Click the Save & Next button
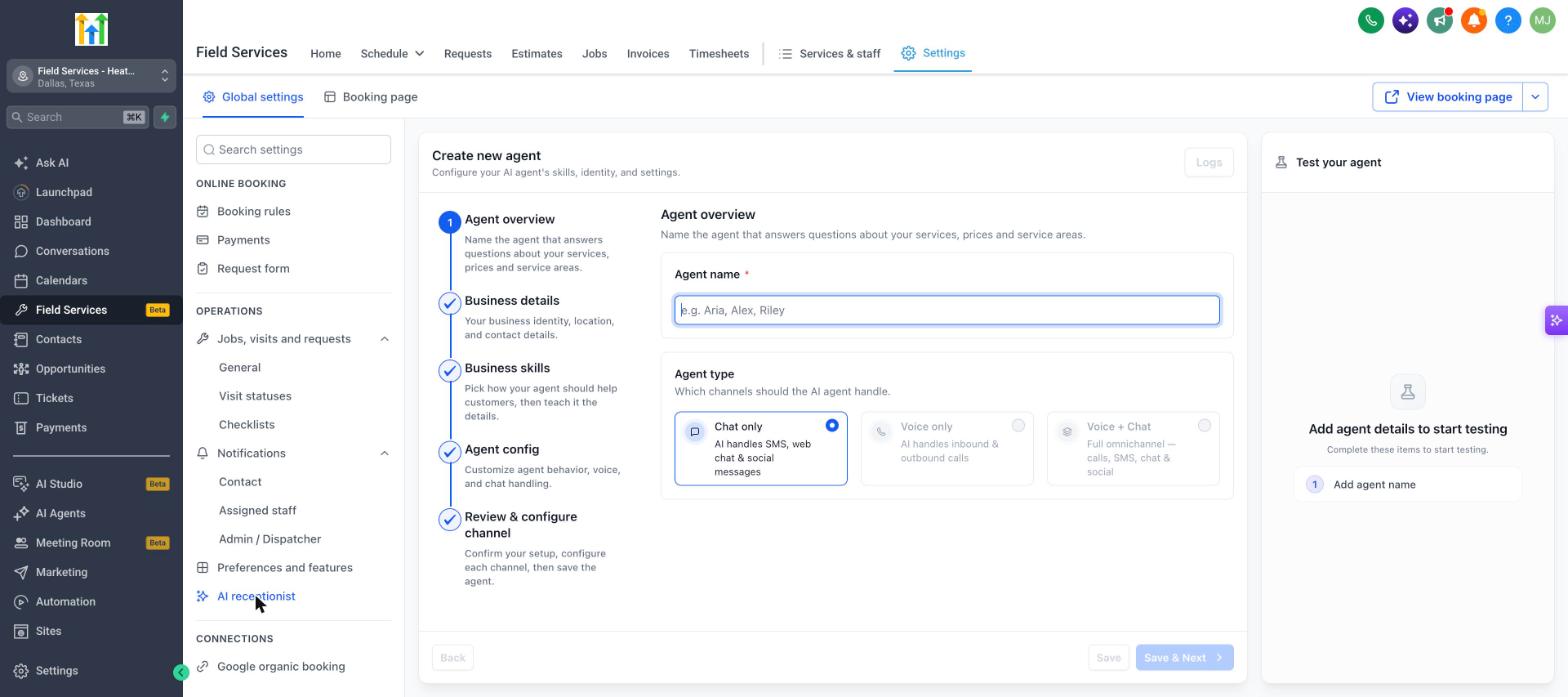 1184,658
